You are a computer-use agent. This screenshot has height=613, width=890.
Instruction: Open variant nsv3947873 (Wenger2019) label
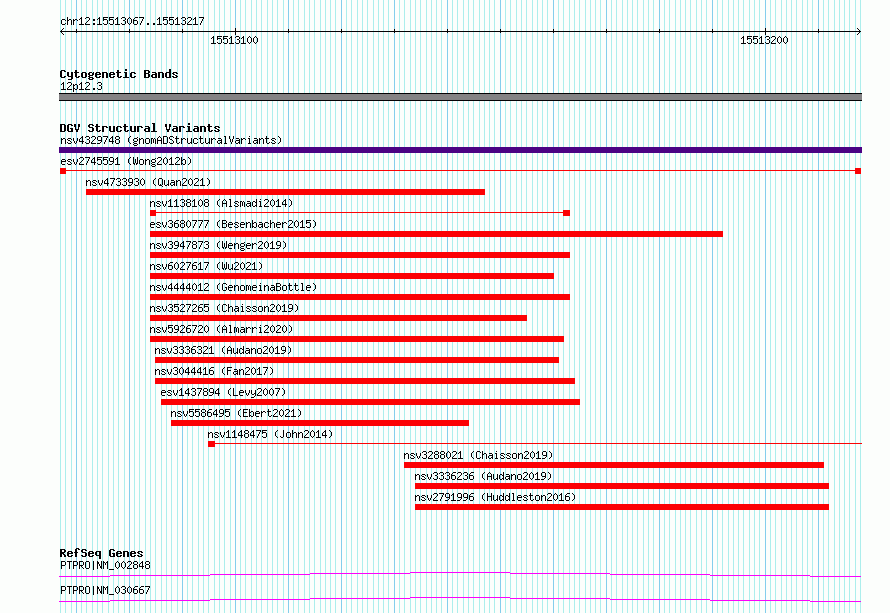point(219,245)
